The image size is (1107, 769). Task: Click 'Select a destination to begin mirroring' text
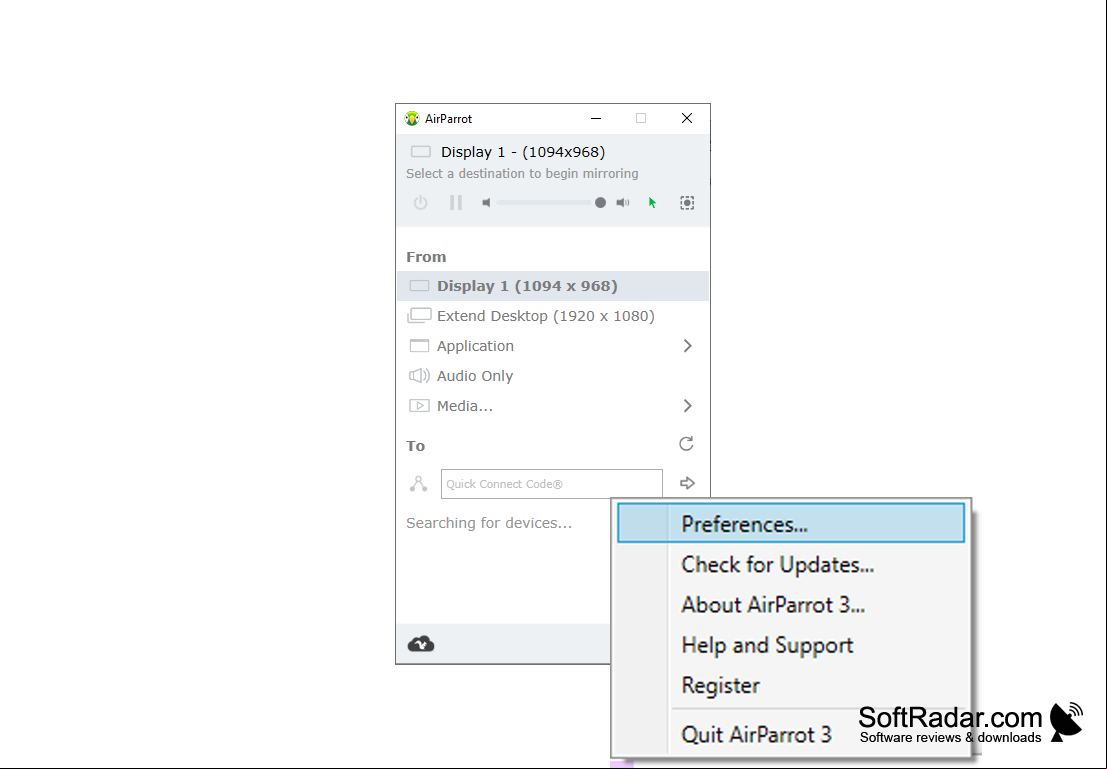point(522,174)
